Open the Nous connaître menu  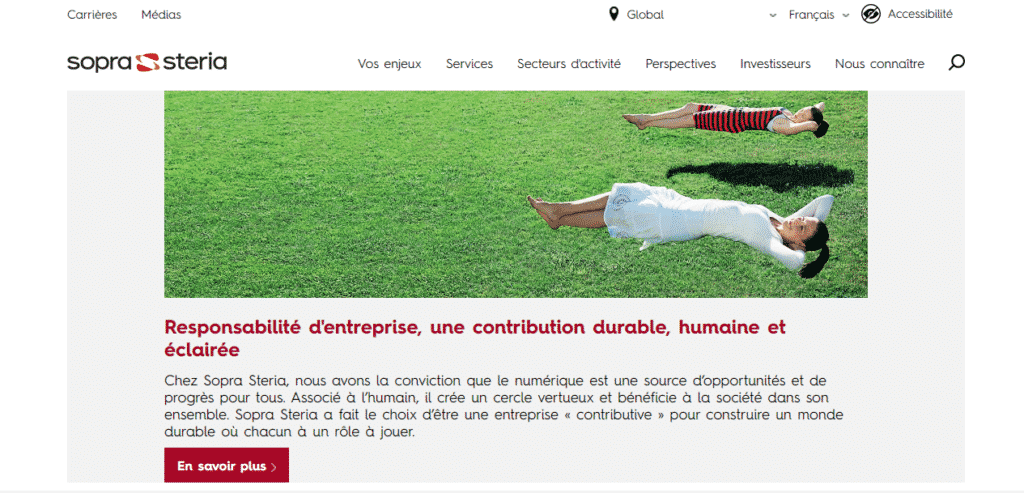[x=880, y=64]
